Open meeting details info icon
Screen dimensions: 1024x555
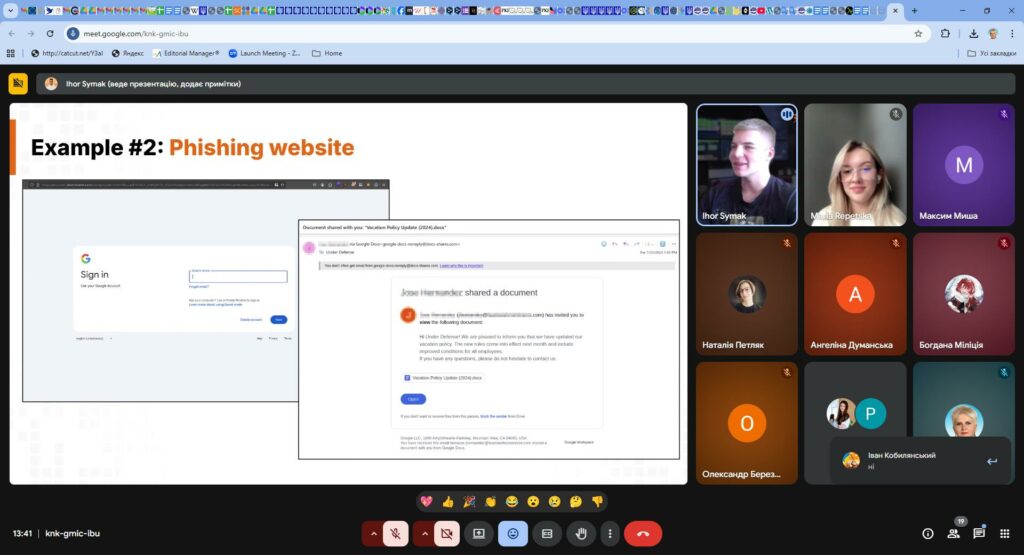927,534
